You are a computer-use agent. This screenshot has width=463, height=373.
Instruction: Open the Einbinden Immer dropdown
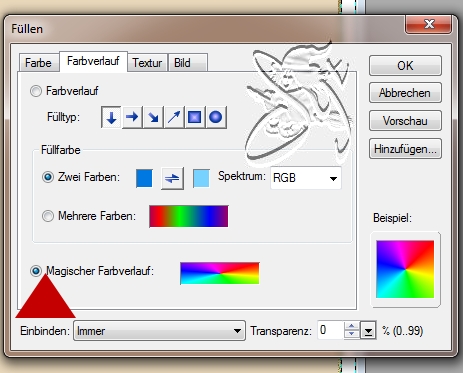[159, 331]
